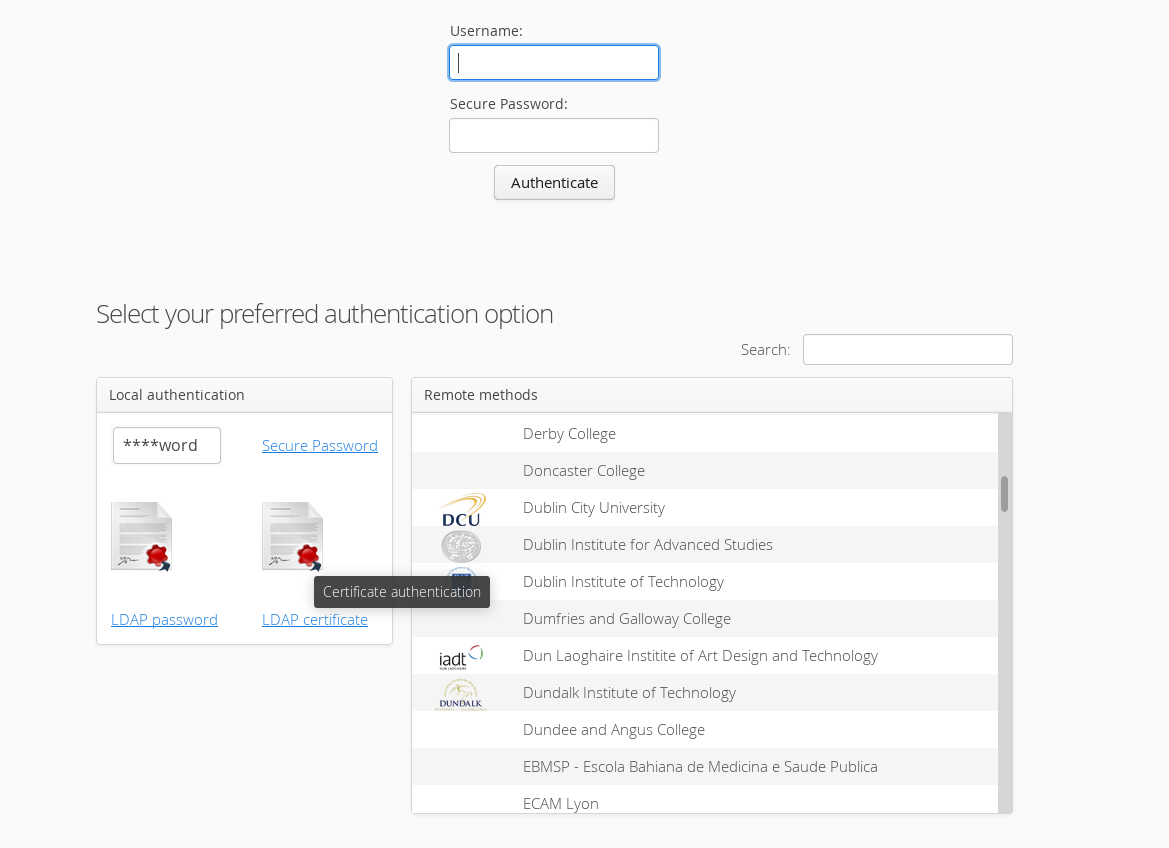Click the LDAP password certificate icon

click(142, 536)
